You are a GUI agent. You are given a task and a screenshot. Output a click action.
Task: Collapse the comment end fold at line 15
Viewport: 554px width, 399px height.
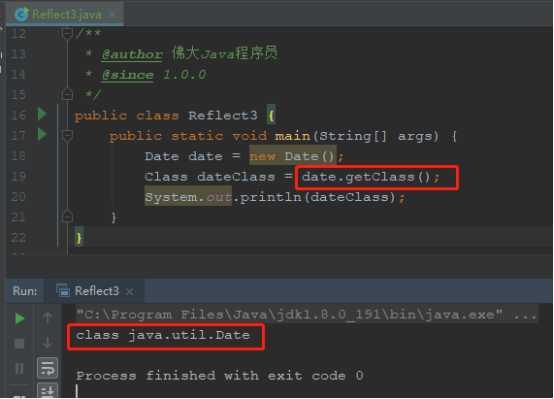(67, 94)
